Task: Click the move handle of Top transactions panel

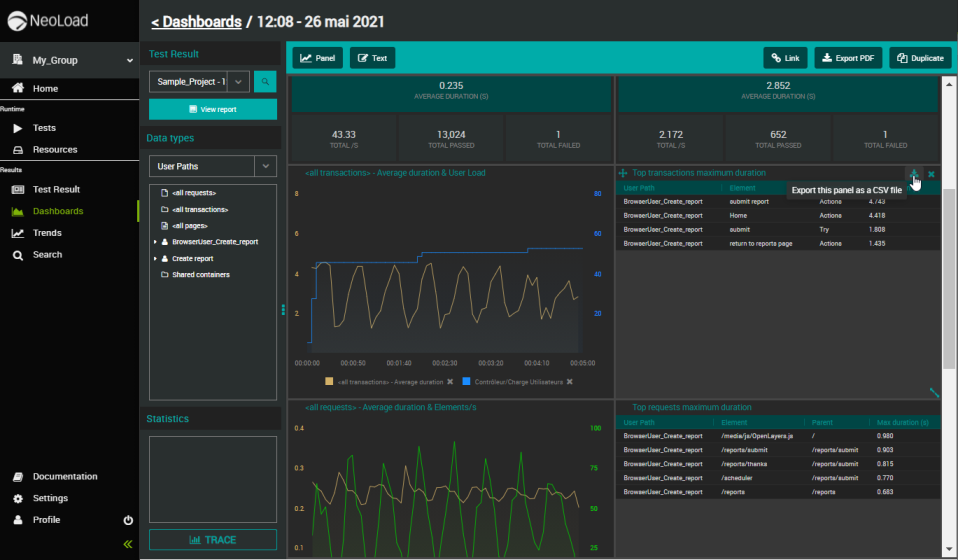Action: 623,173
